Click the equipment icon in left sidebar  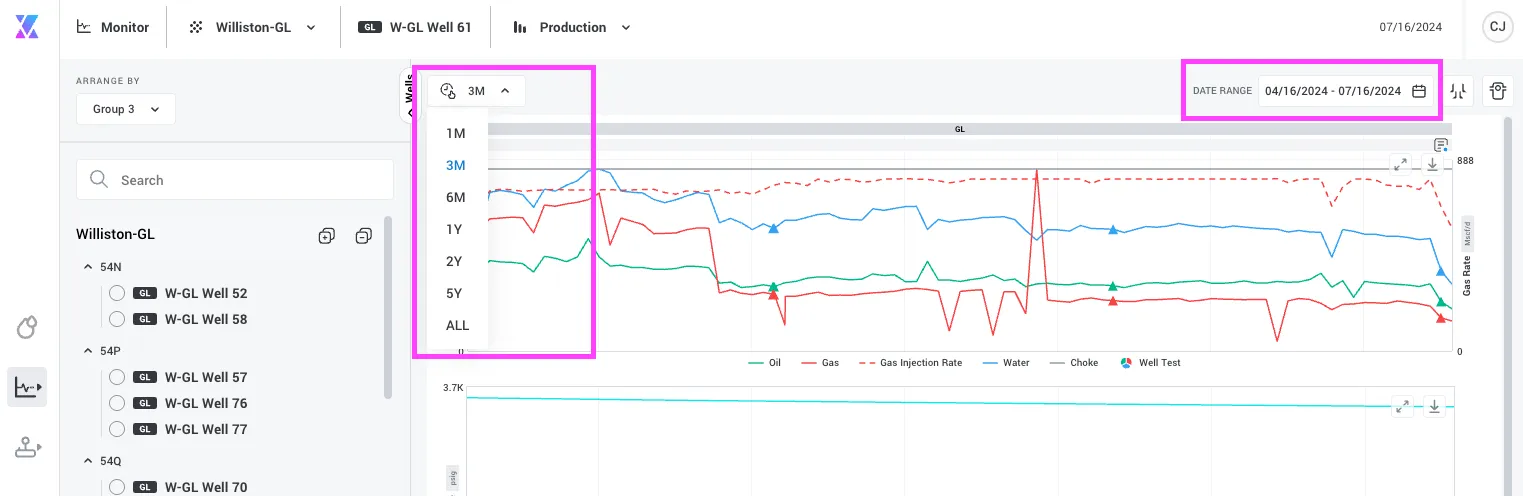click(27, 448)
